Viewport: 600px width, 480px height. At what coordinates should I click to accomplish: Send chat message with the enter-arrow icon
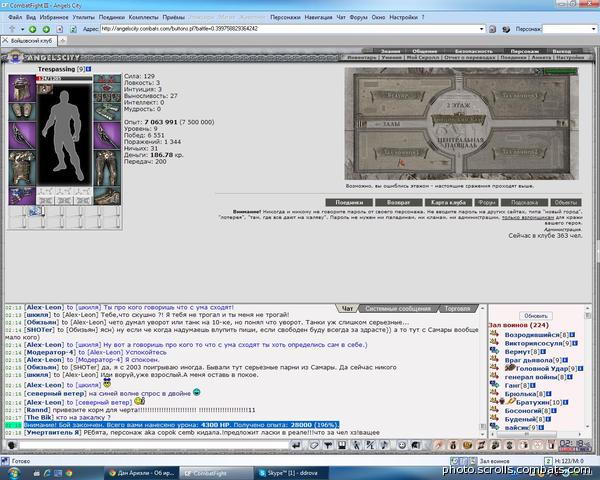point(296,445)
